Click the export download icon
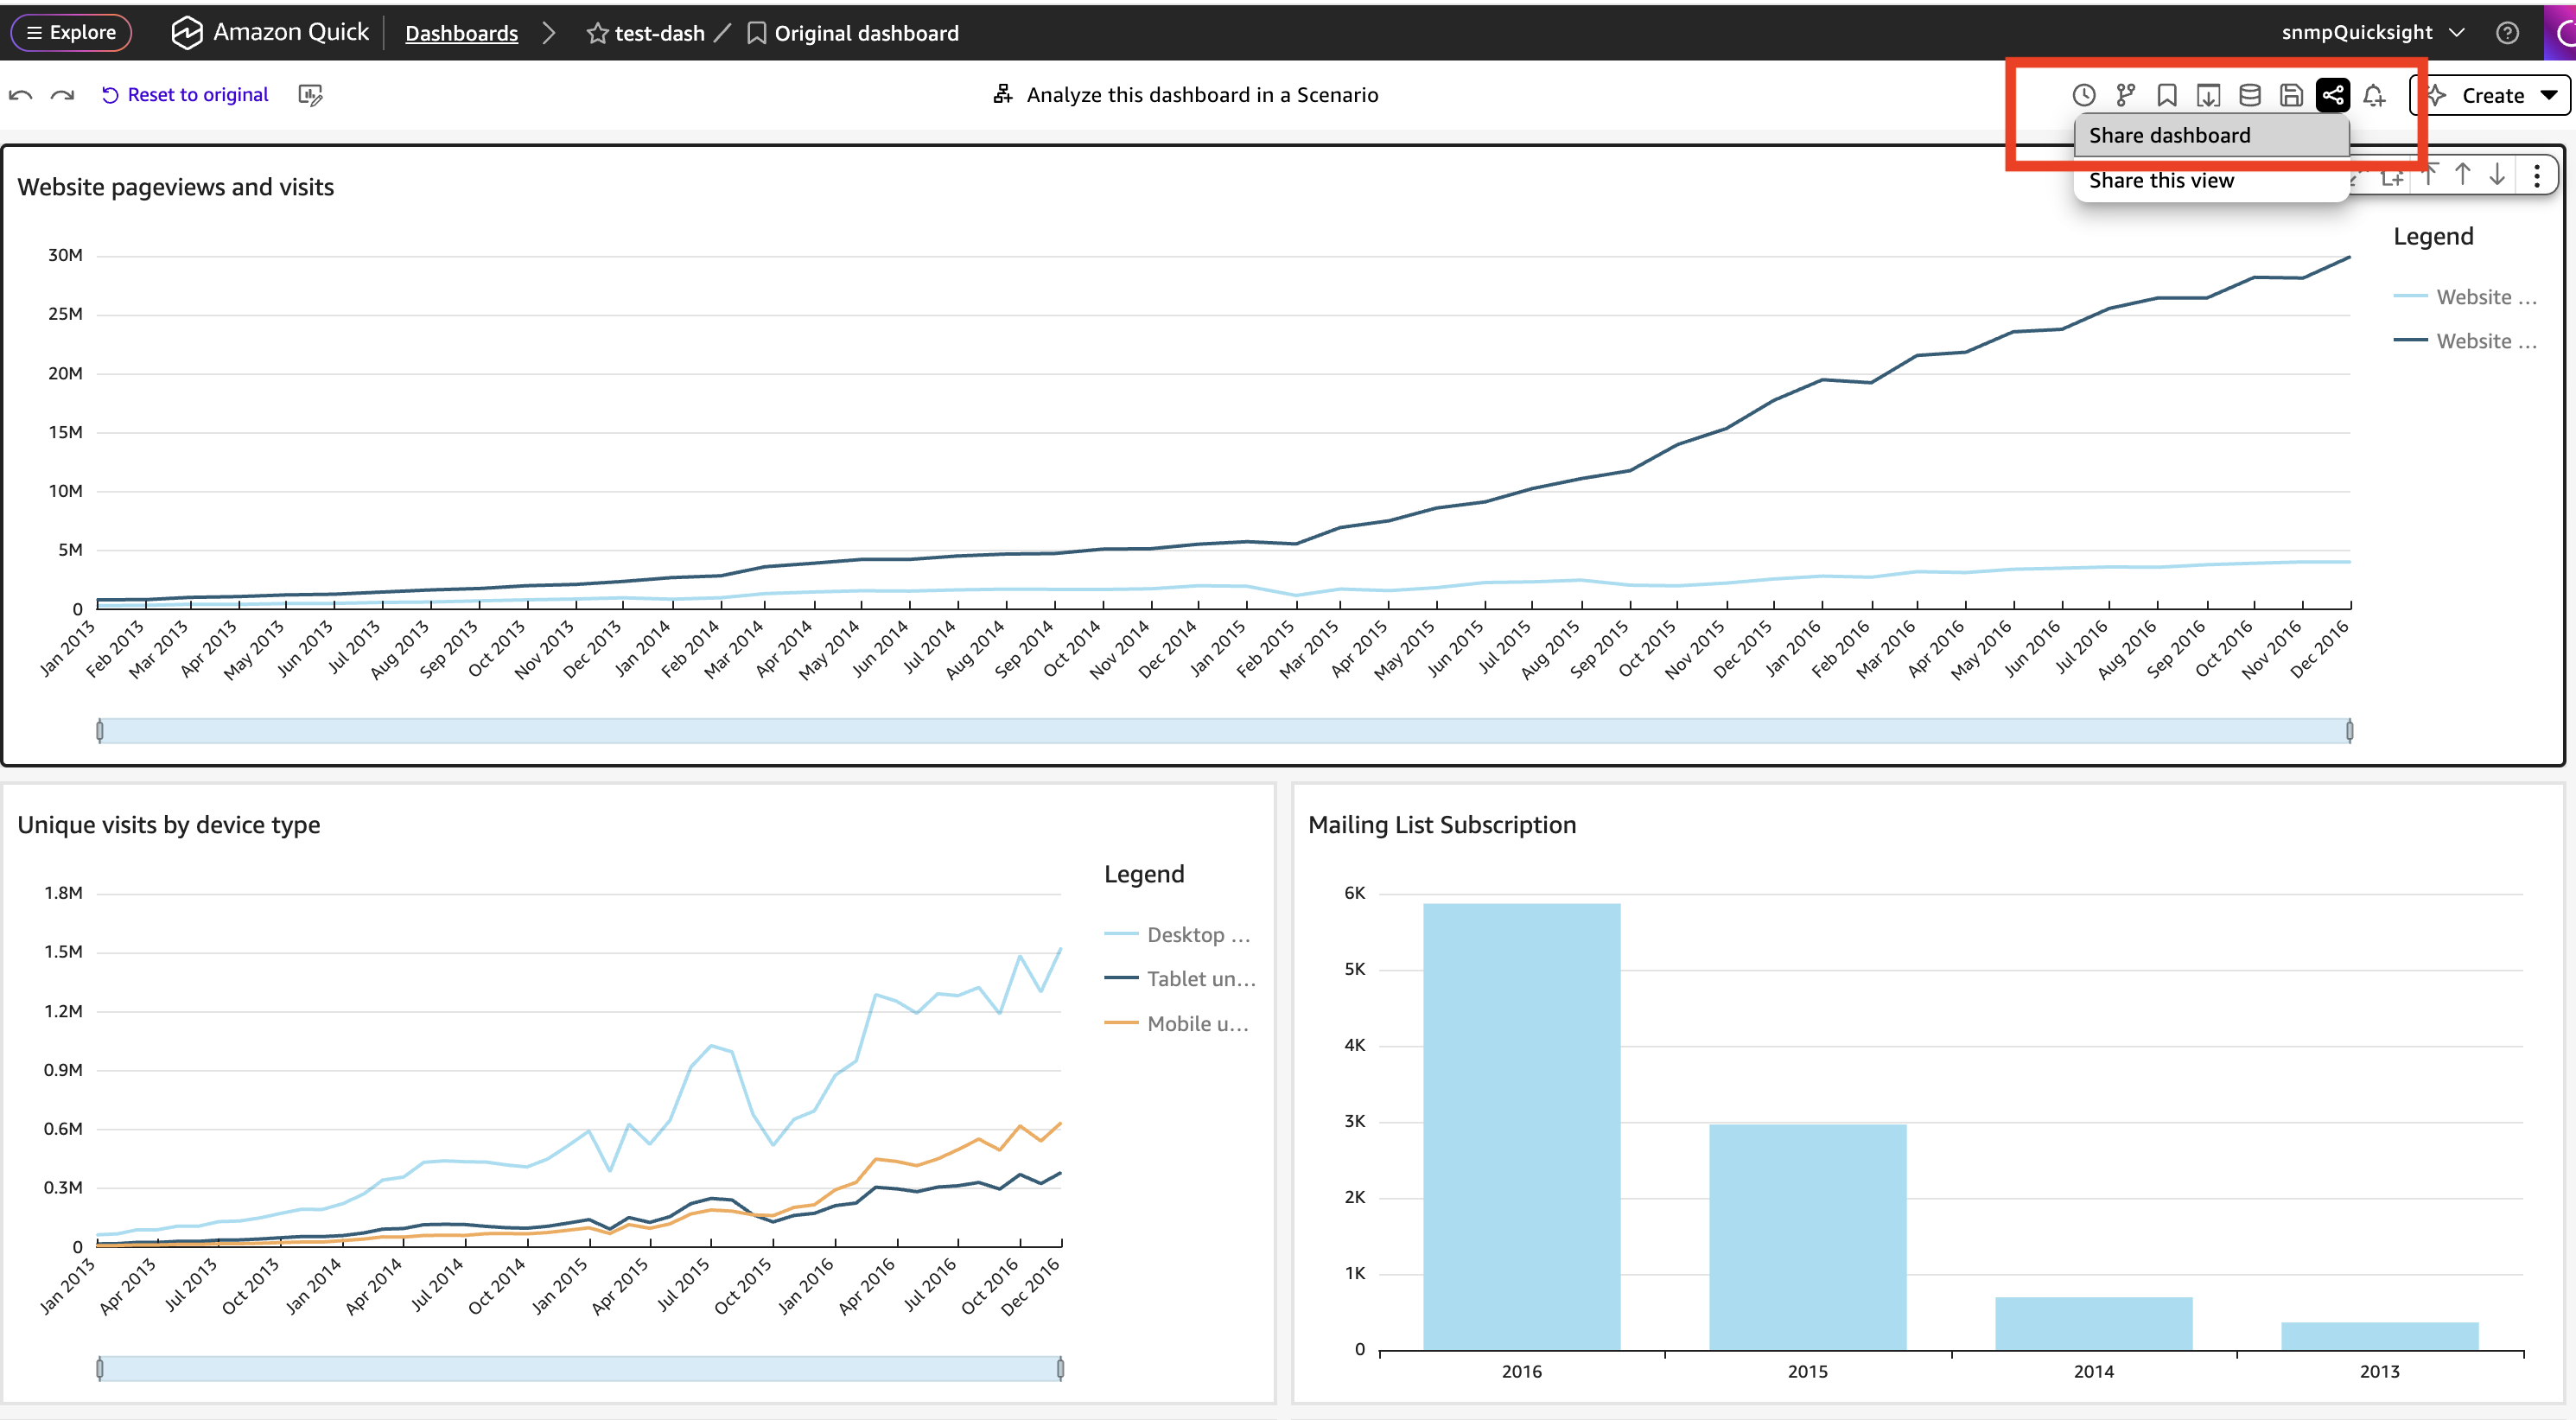This screenshot has width=2576, height=1420. coord(2208,95)
